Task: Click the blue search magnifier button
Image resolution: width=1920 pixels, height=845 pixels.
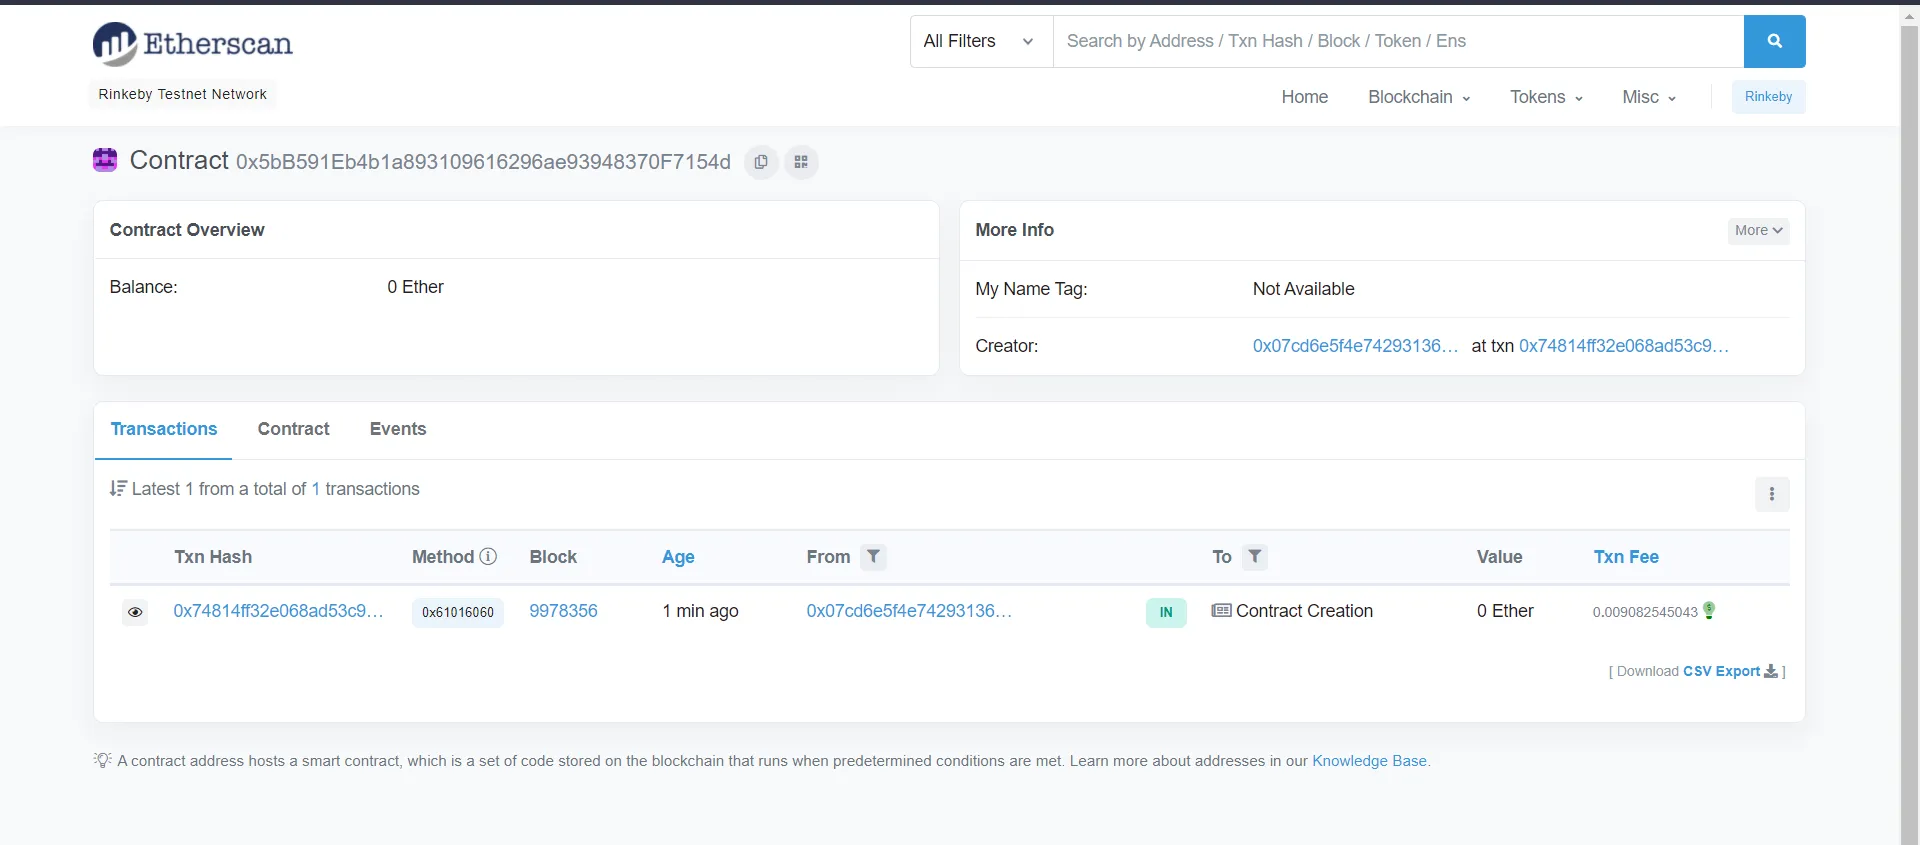Action: tap(1774, 41)
